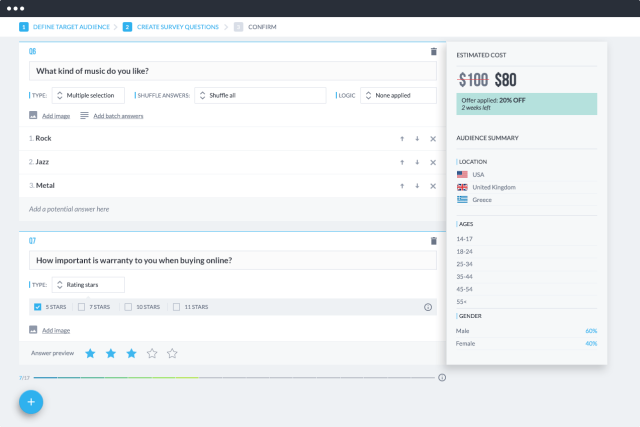
Task: Click Add batch answers link
Action: [x=118, y=116]
